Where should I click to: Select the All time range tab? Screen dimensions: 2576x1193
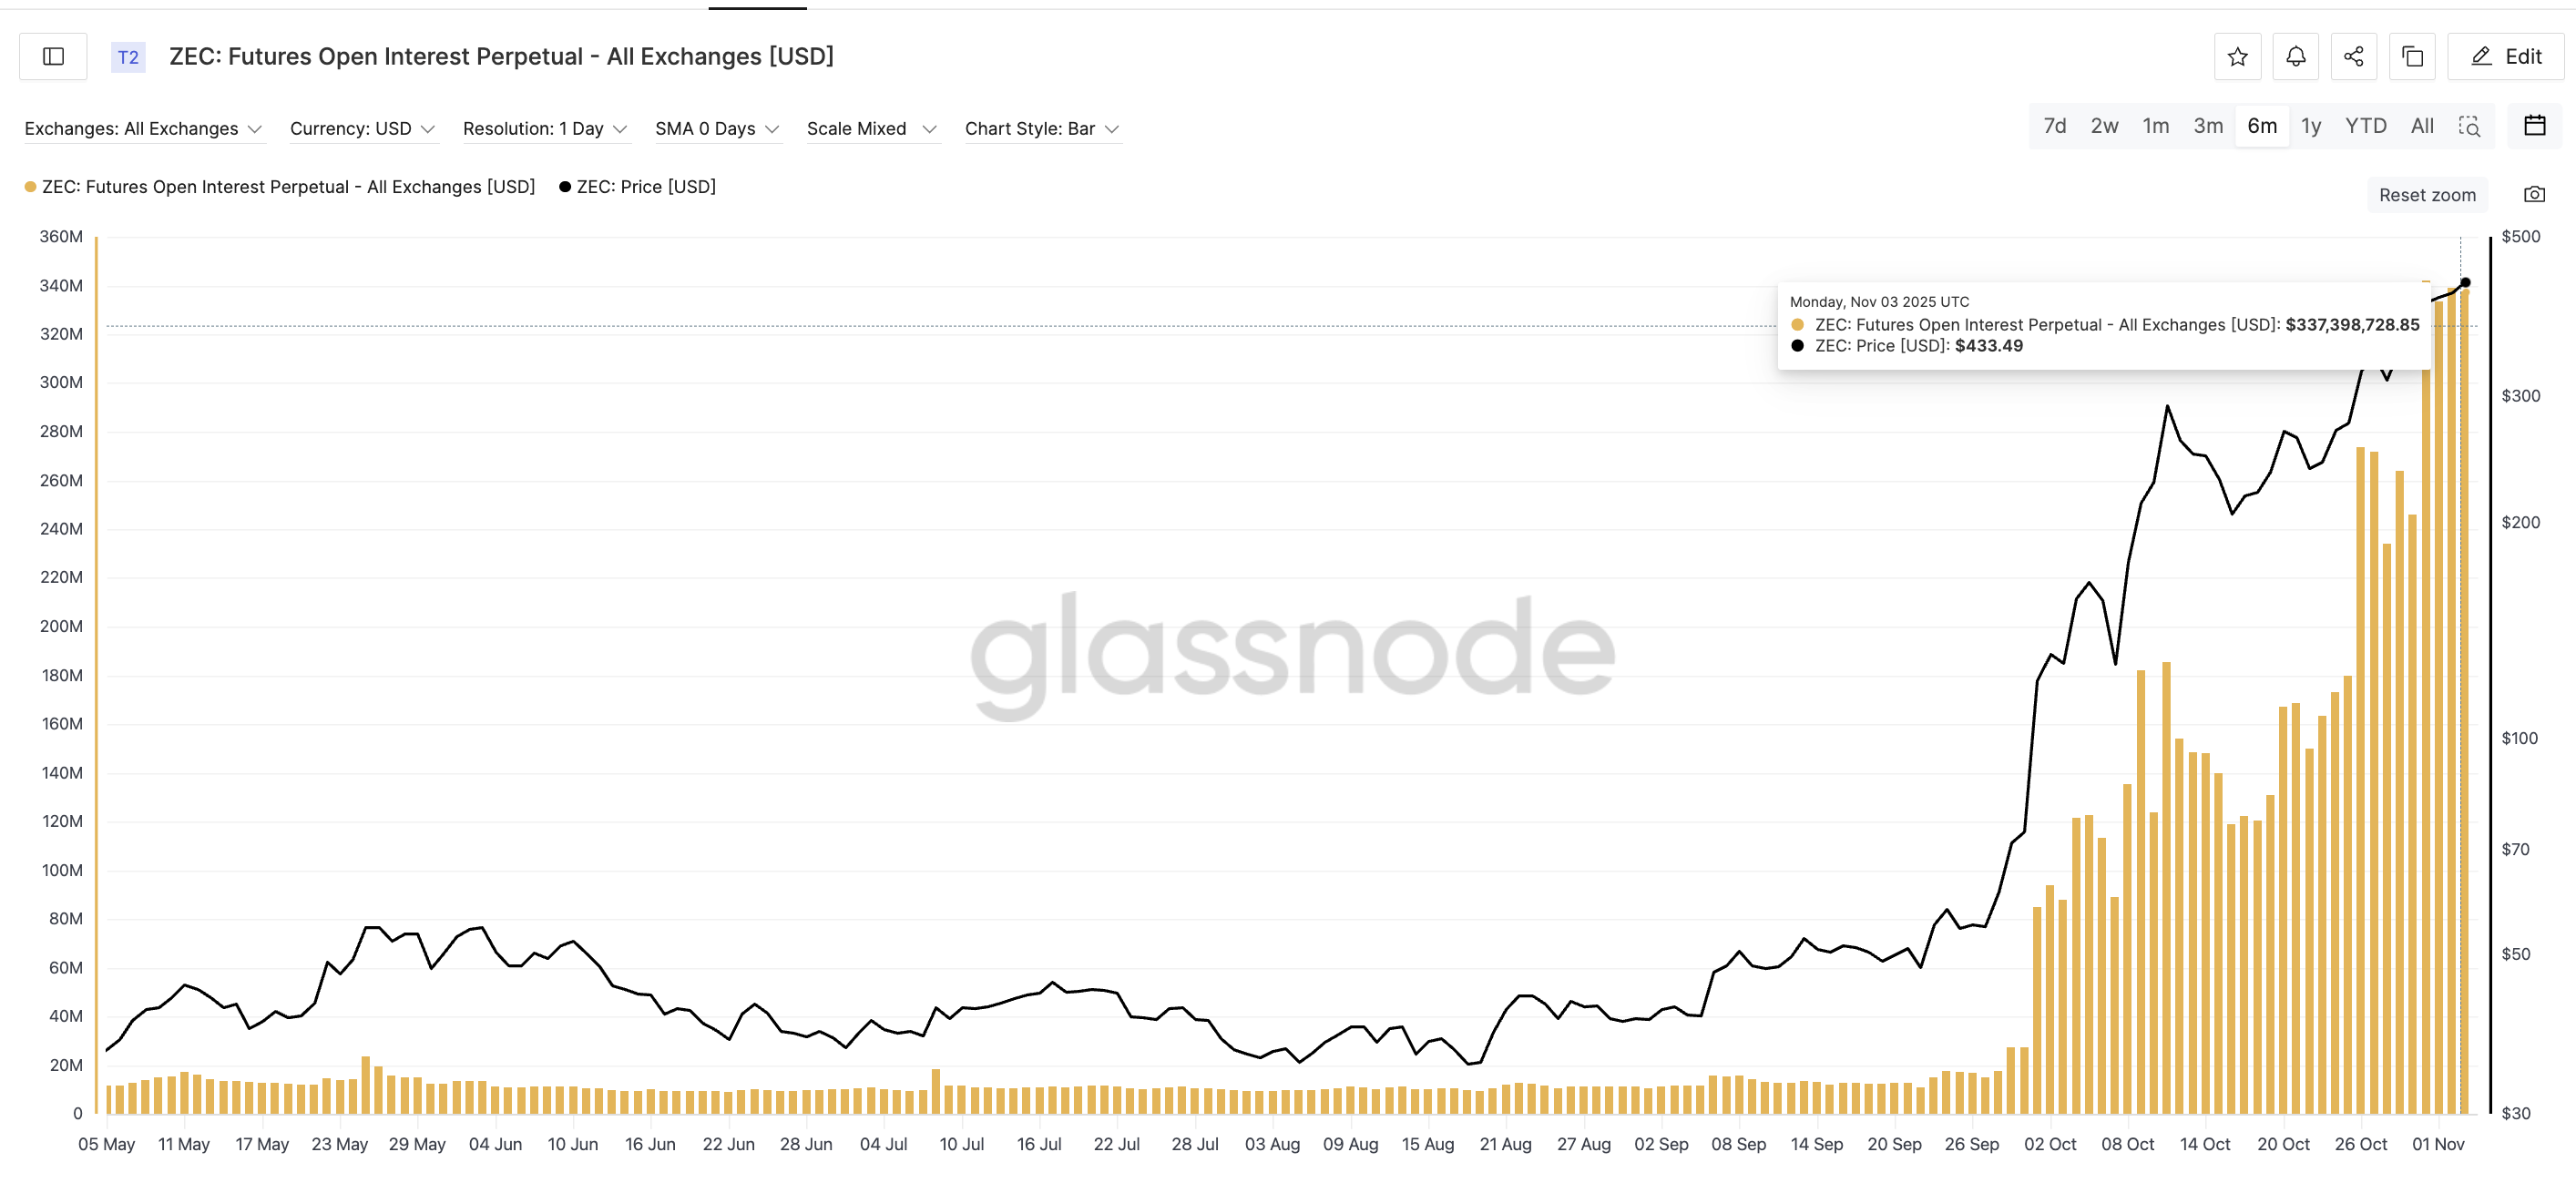pos(2421,126)
